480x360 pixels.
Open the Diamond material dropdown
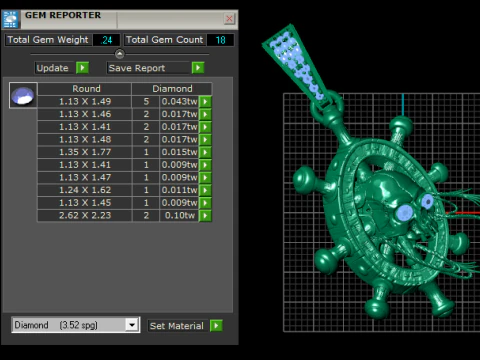point(132,325)
